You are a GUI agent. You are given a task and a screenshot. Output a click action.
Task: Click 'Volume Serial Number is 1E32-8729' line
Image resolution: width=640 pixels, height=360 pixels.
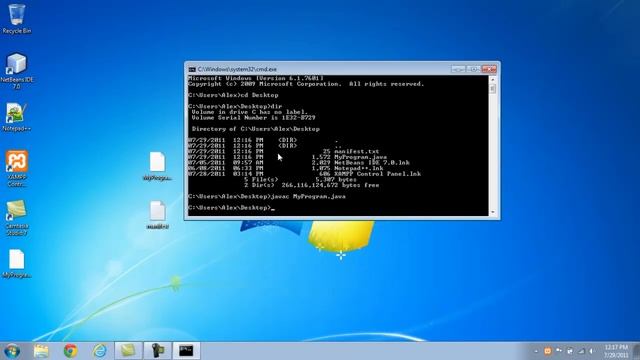point(253,118)
